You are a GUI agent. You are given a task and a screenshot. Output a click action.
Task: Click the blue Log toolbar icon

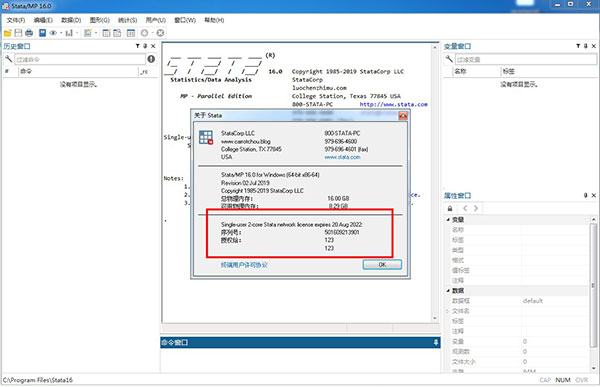click(42, 33)
